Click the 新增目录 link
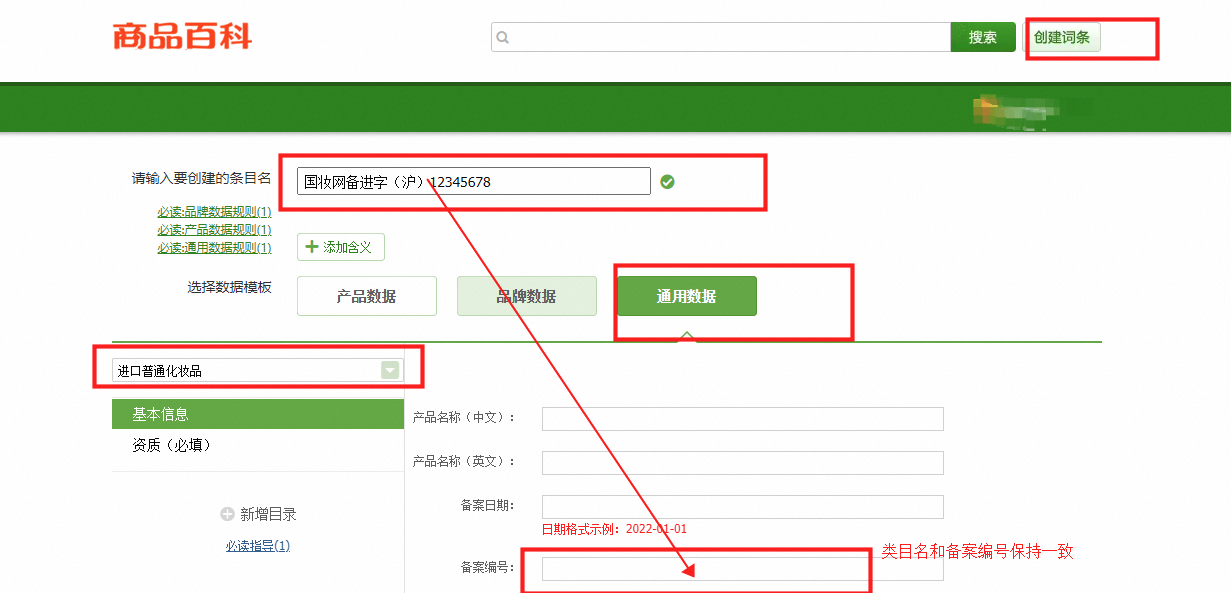 (x=268, y=514)
